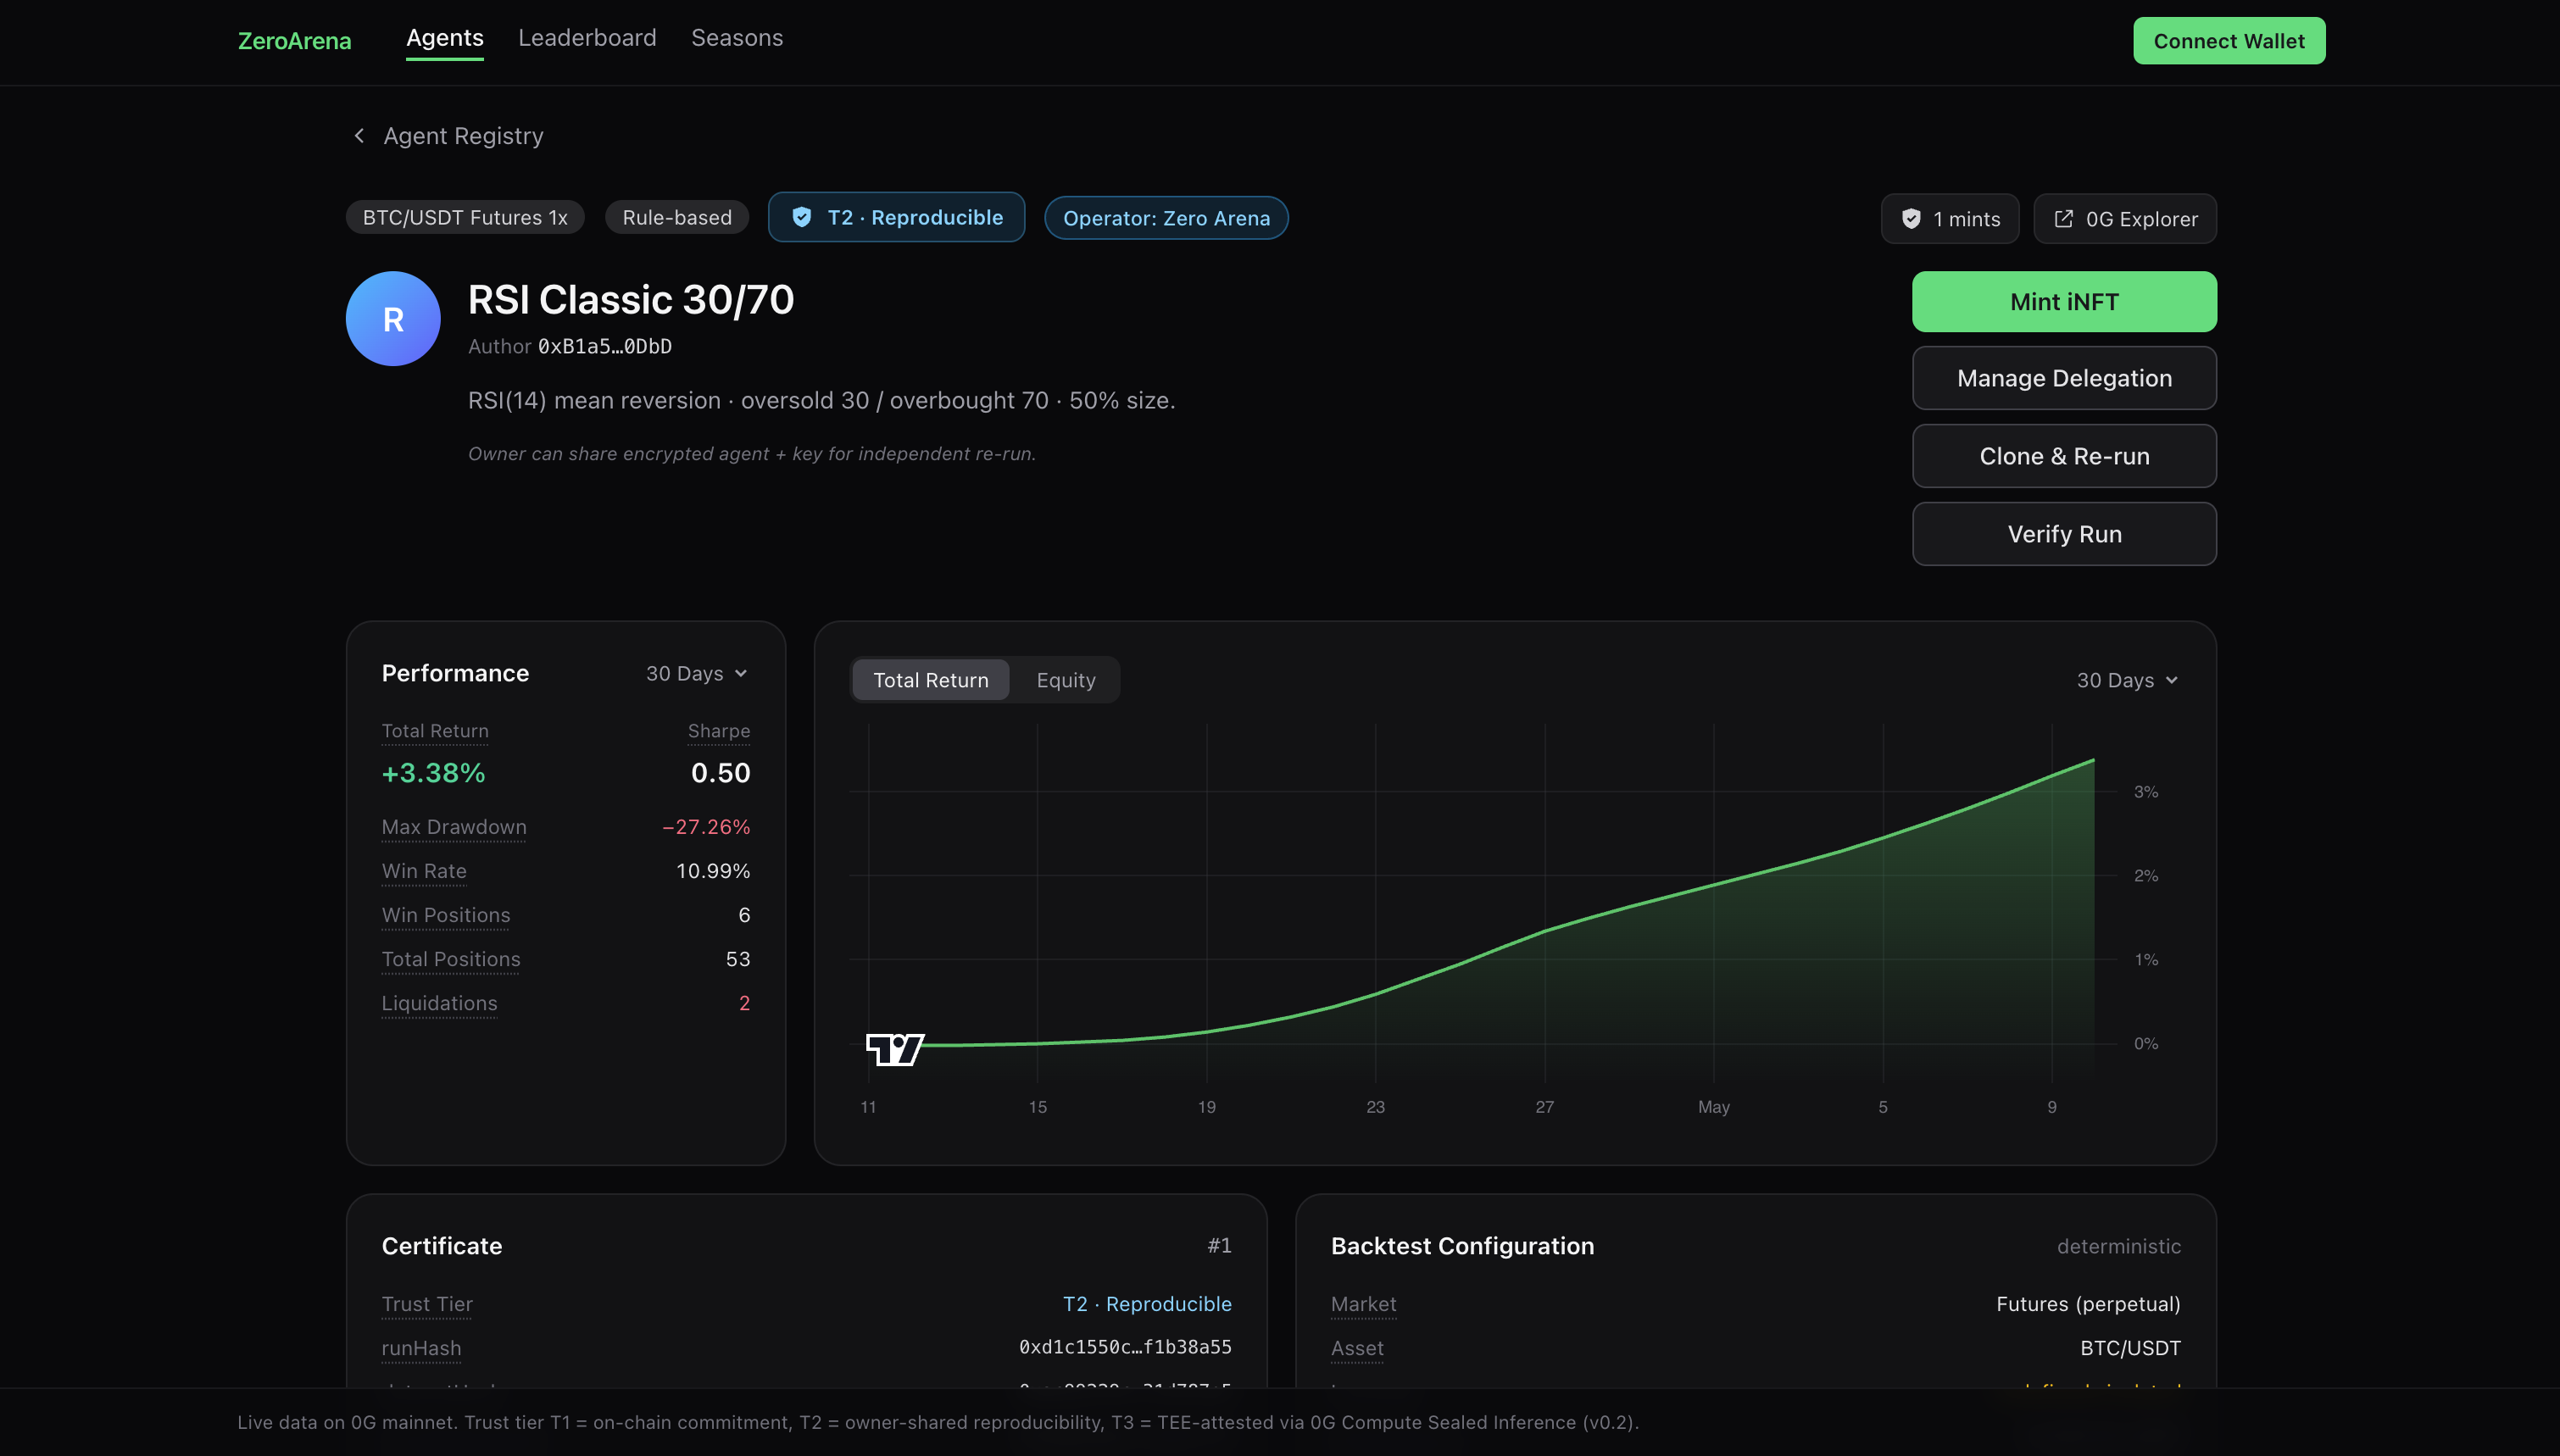Image resolution: width=2560 pixels, height=1456 pixels.
Task: Open the Performance 30 Days dropdown
Action: click(696, 673)
